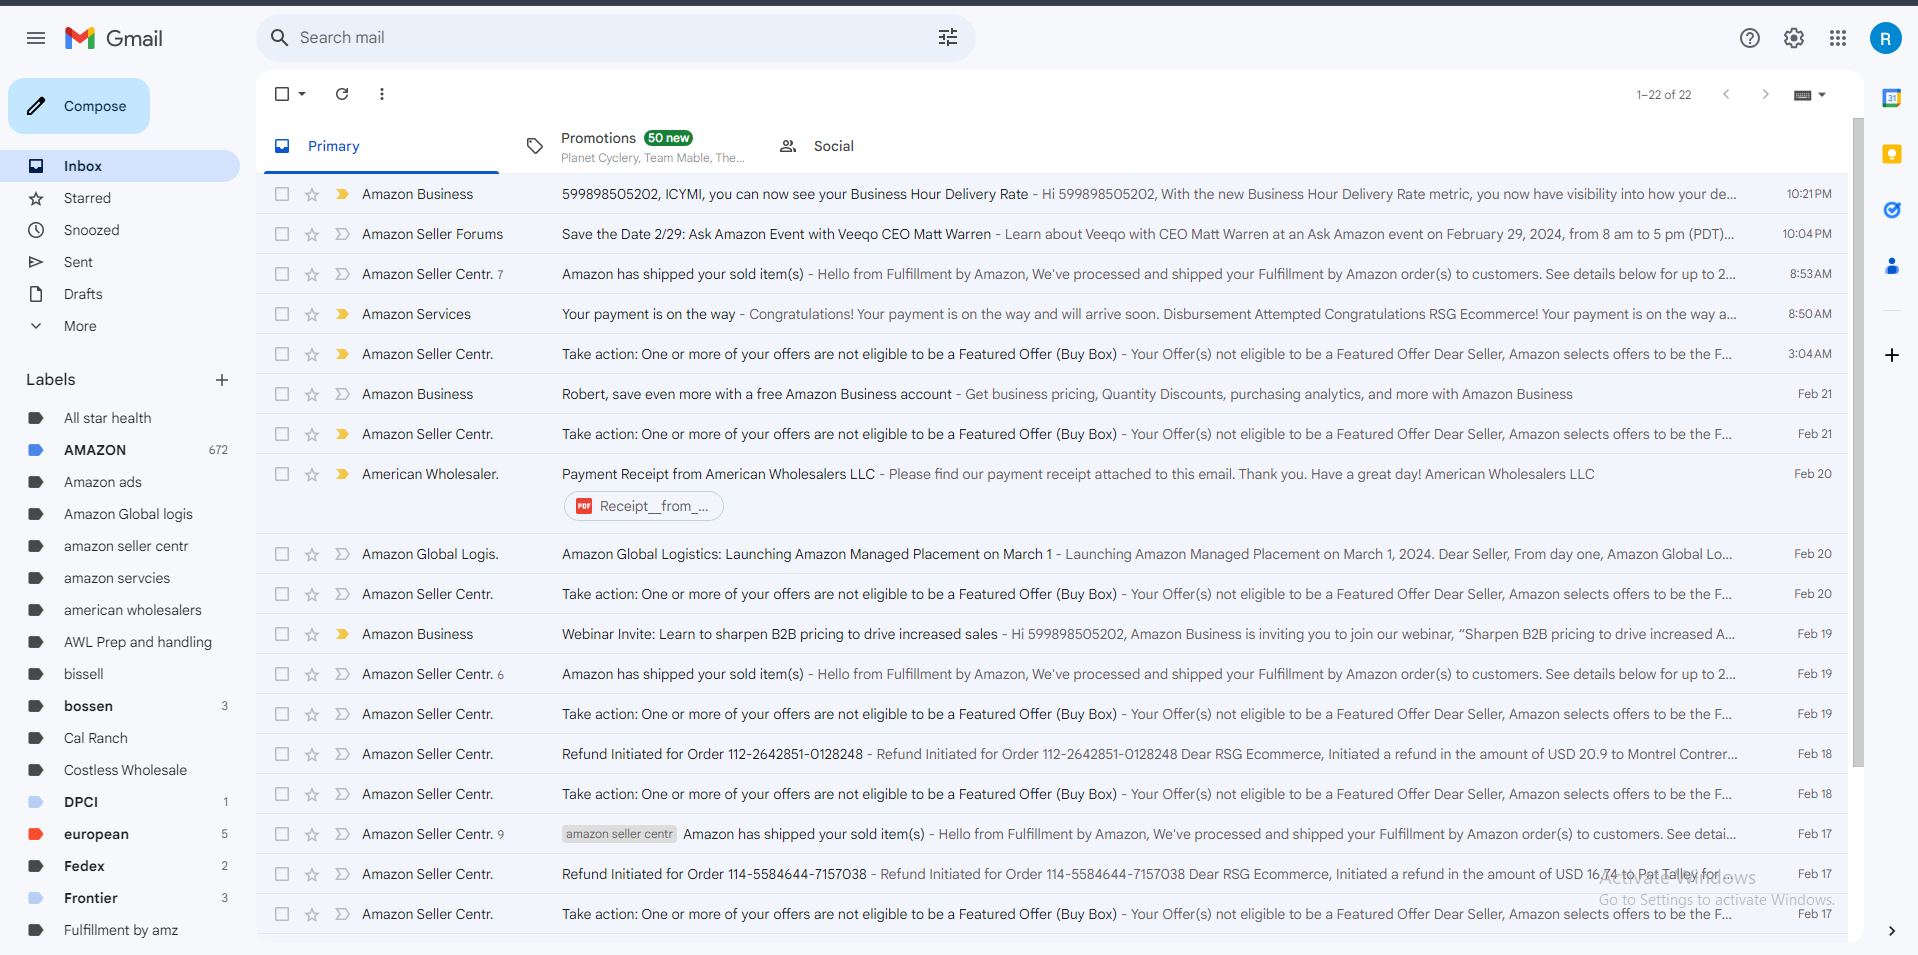Check the American Wholesaler email checkbox
This screenshot has height=955, width=1918.
point(282,474)
